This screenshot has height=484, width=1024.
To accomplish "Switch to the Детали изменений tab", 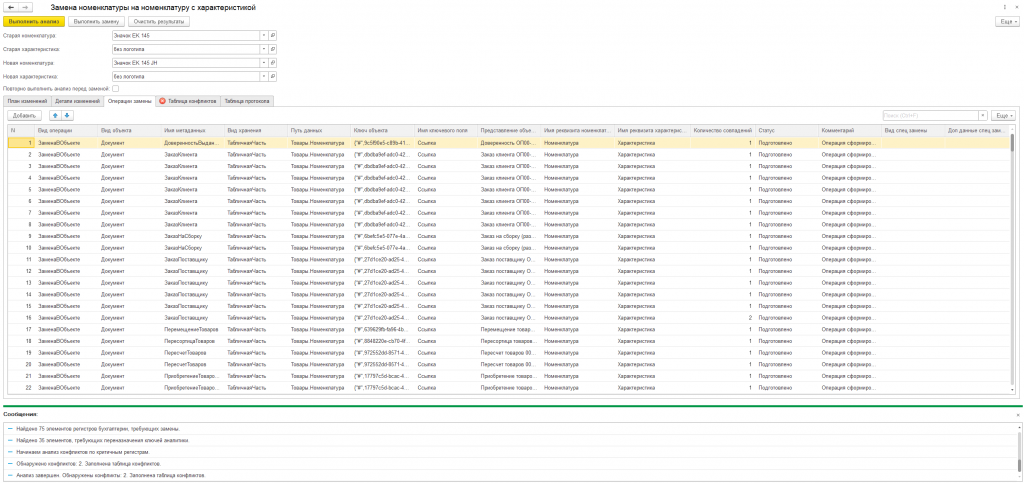I will (76, 101).
